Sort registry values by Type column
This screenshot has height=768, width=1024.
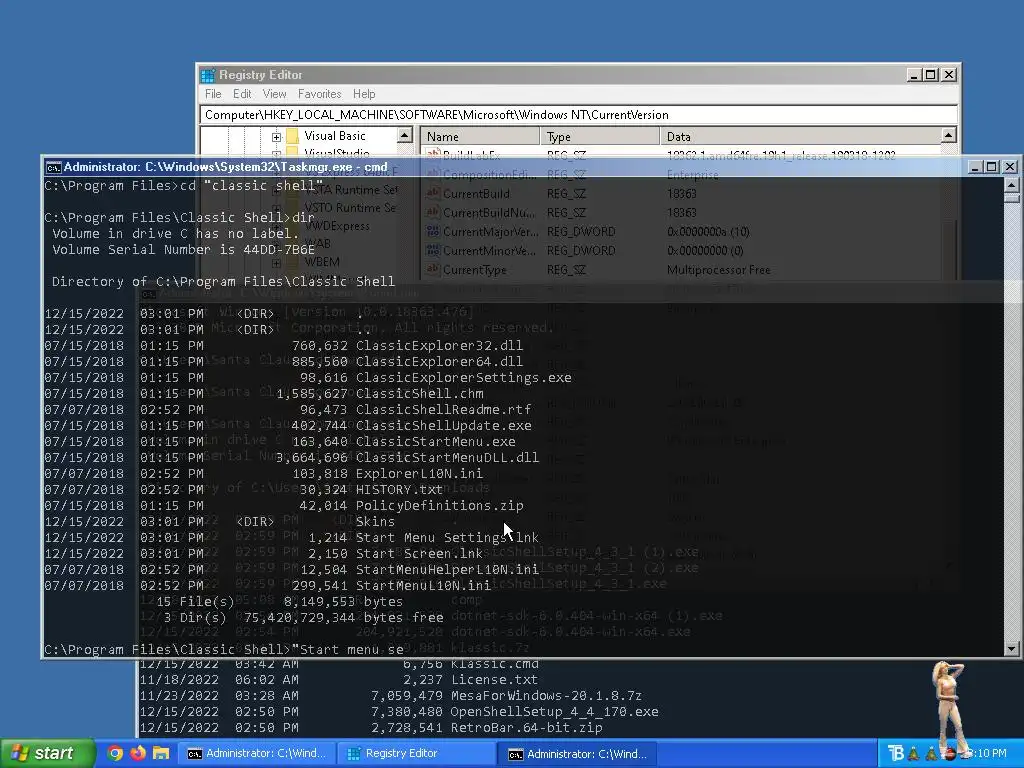[600, 136]
